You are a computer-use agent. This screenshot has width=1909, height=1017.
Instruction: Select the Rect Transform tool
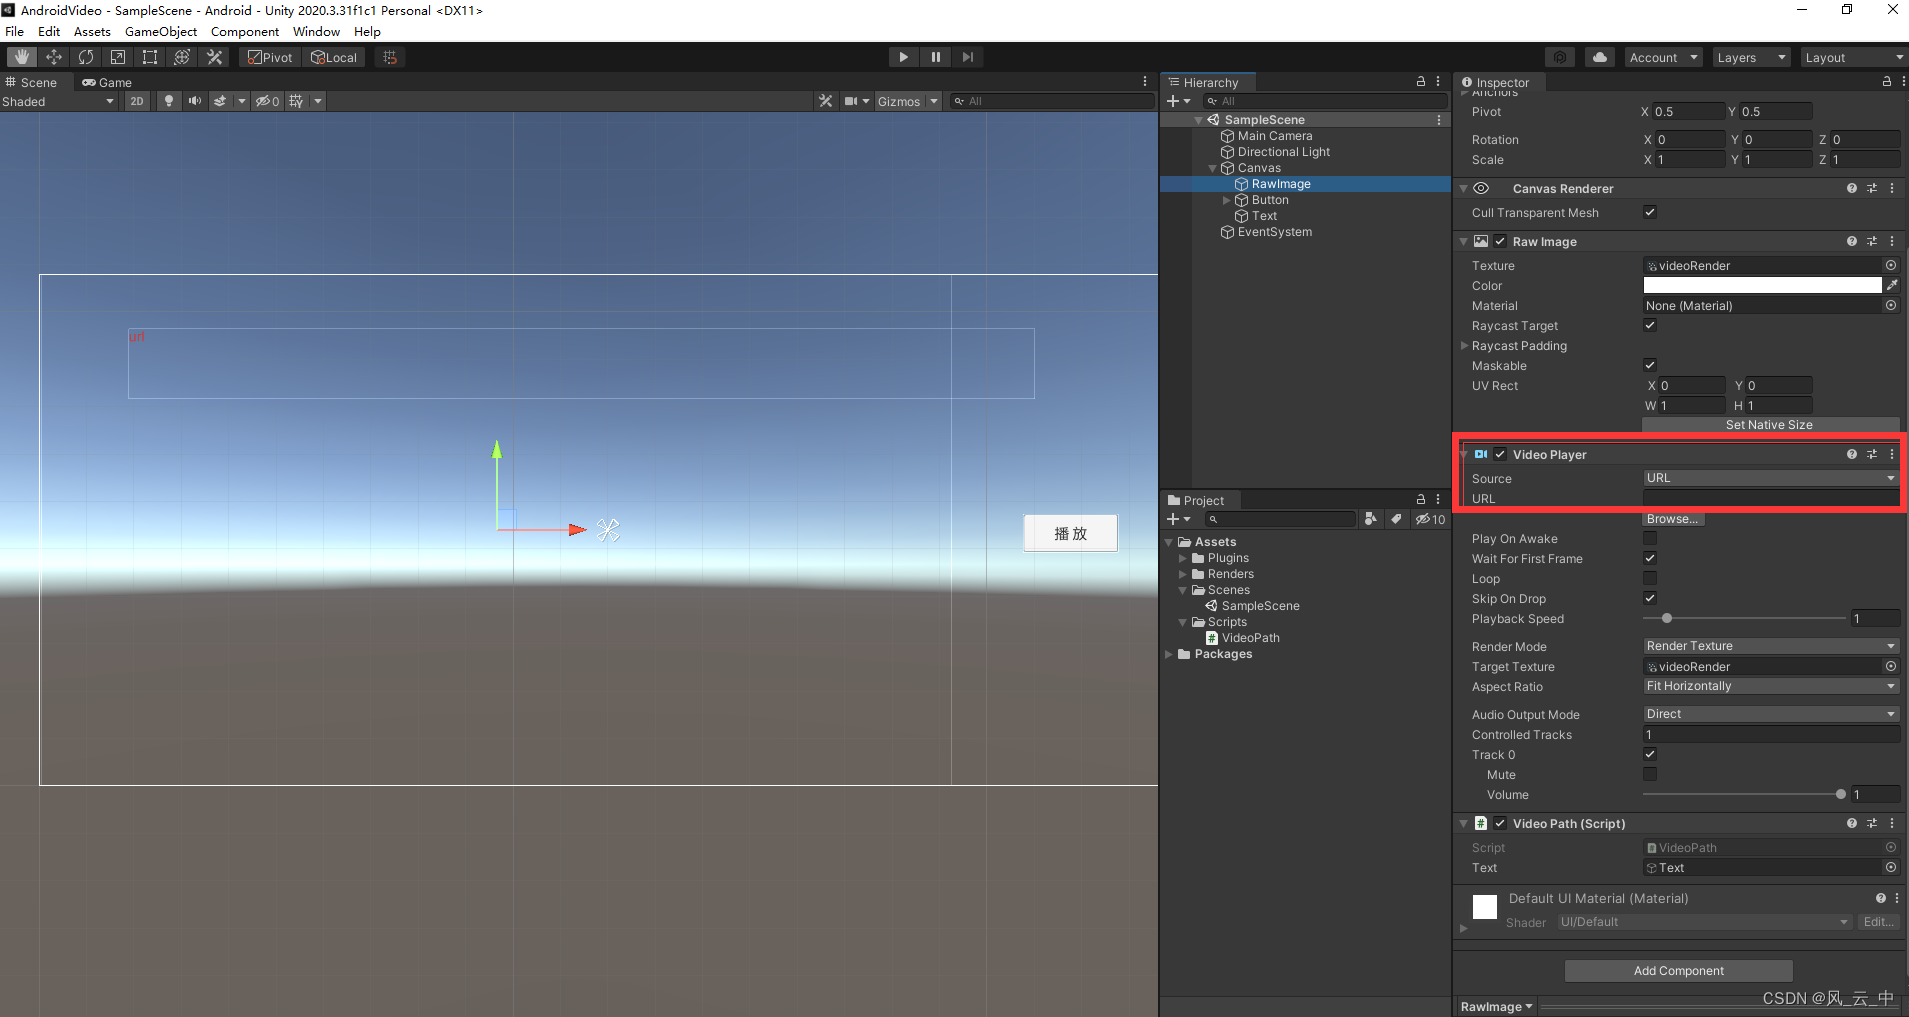(x=149, y=56)
